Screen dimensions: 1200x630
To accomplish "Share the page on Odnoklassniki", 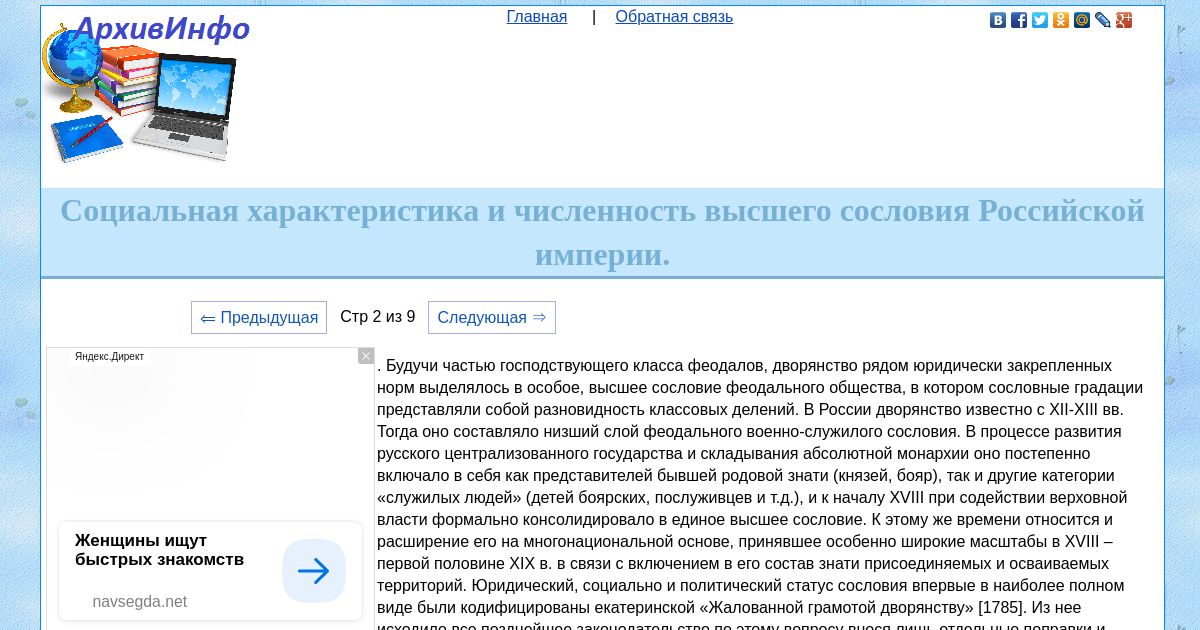I will click(1061, 20).
